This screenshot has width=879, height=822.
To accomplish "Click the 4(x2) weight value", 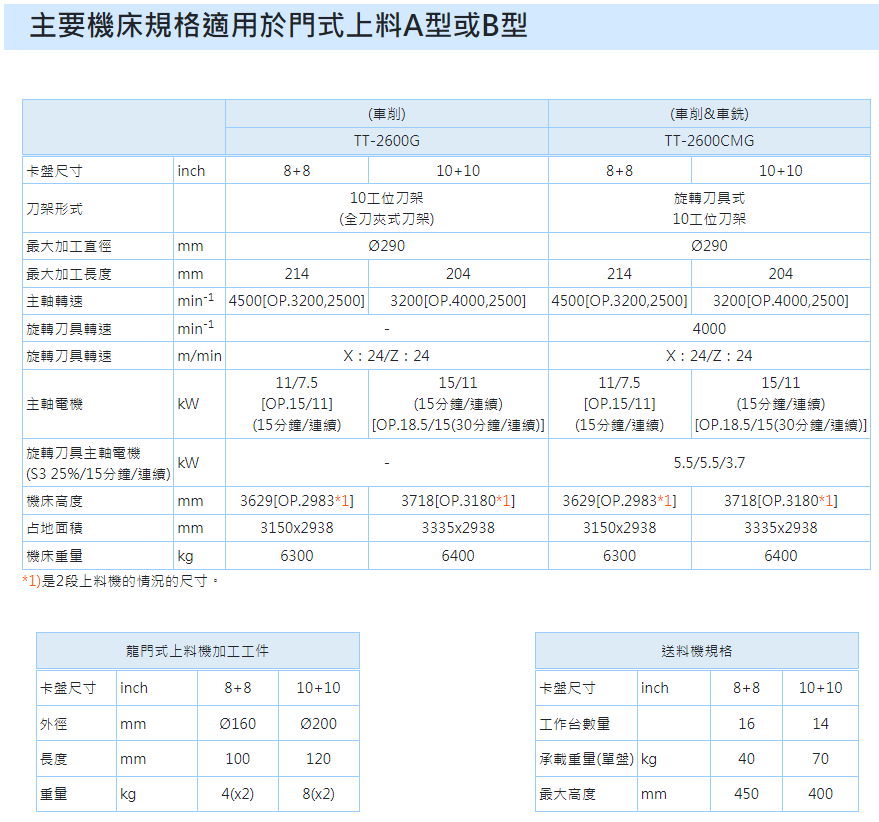I will click(238, 794).
